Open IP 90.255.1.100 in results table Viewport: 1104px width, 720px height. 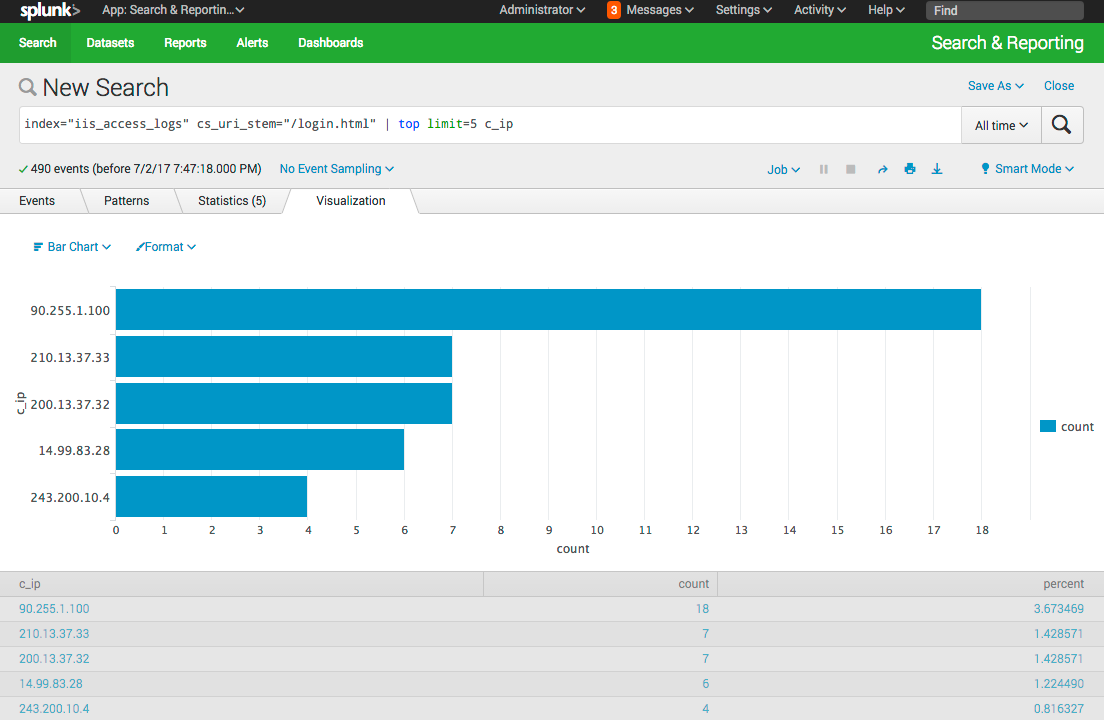coord(54,609)
